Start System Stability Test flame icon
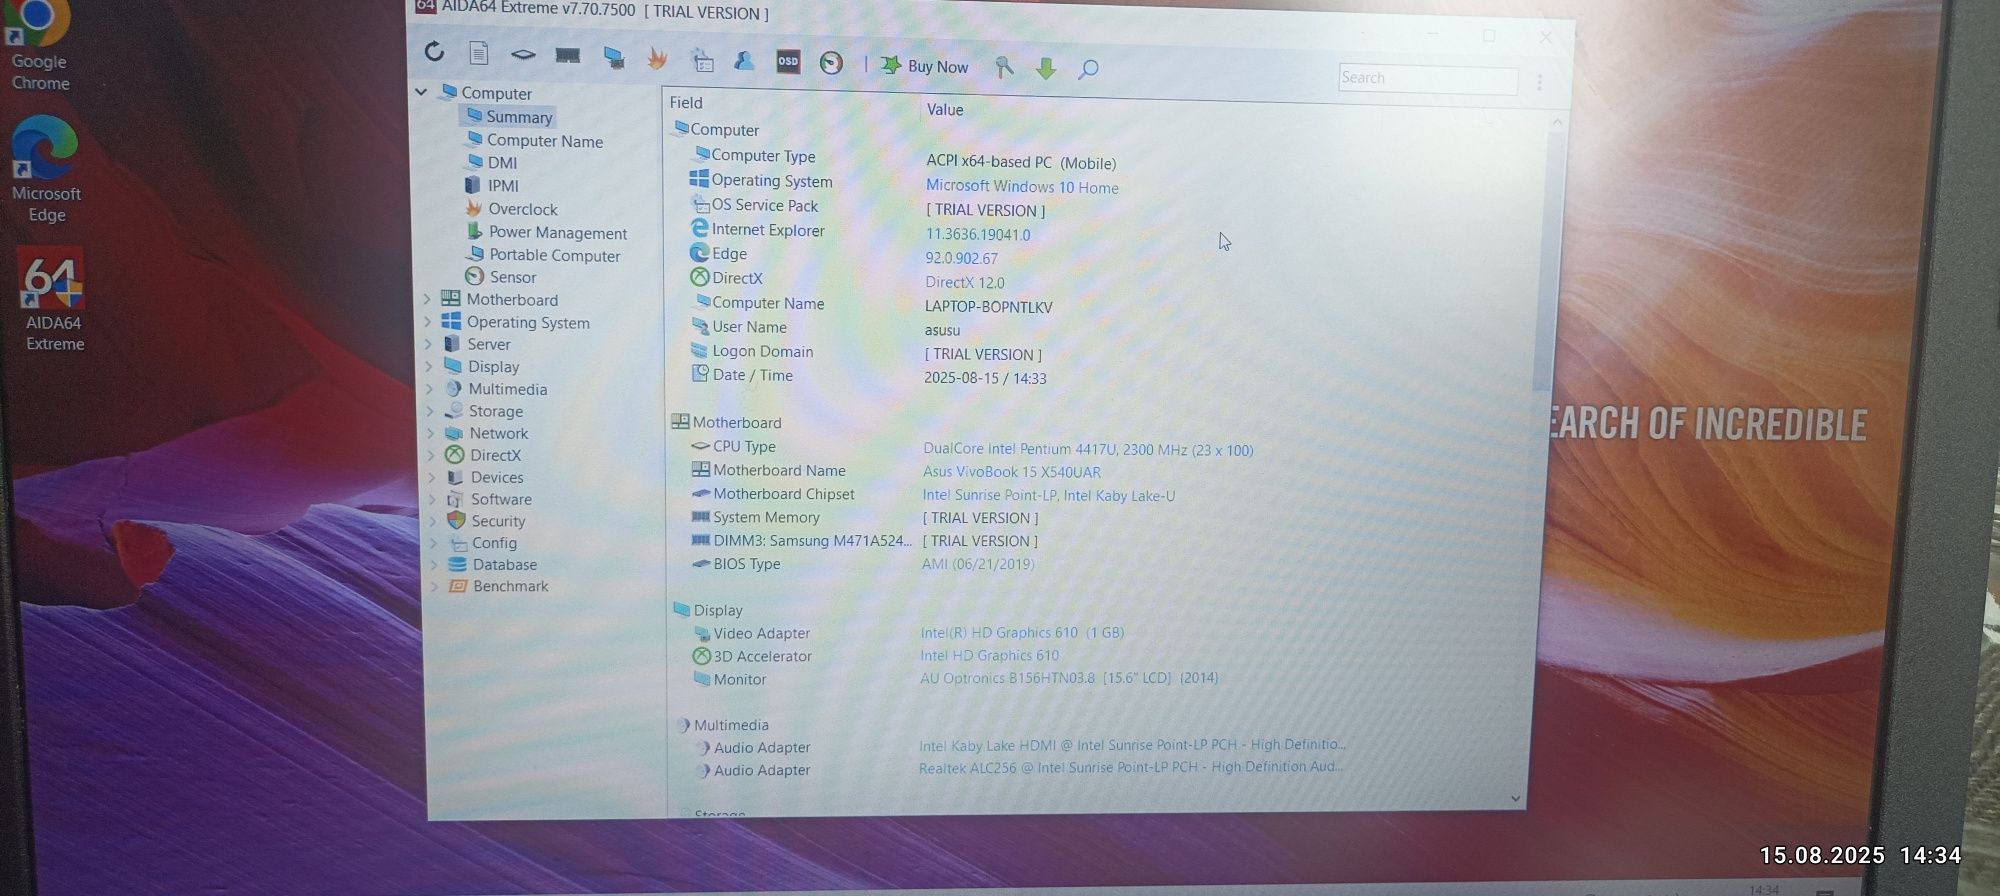Screen dimensions: 2000x896 click(657, 59)
